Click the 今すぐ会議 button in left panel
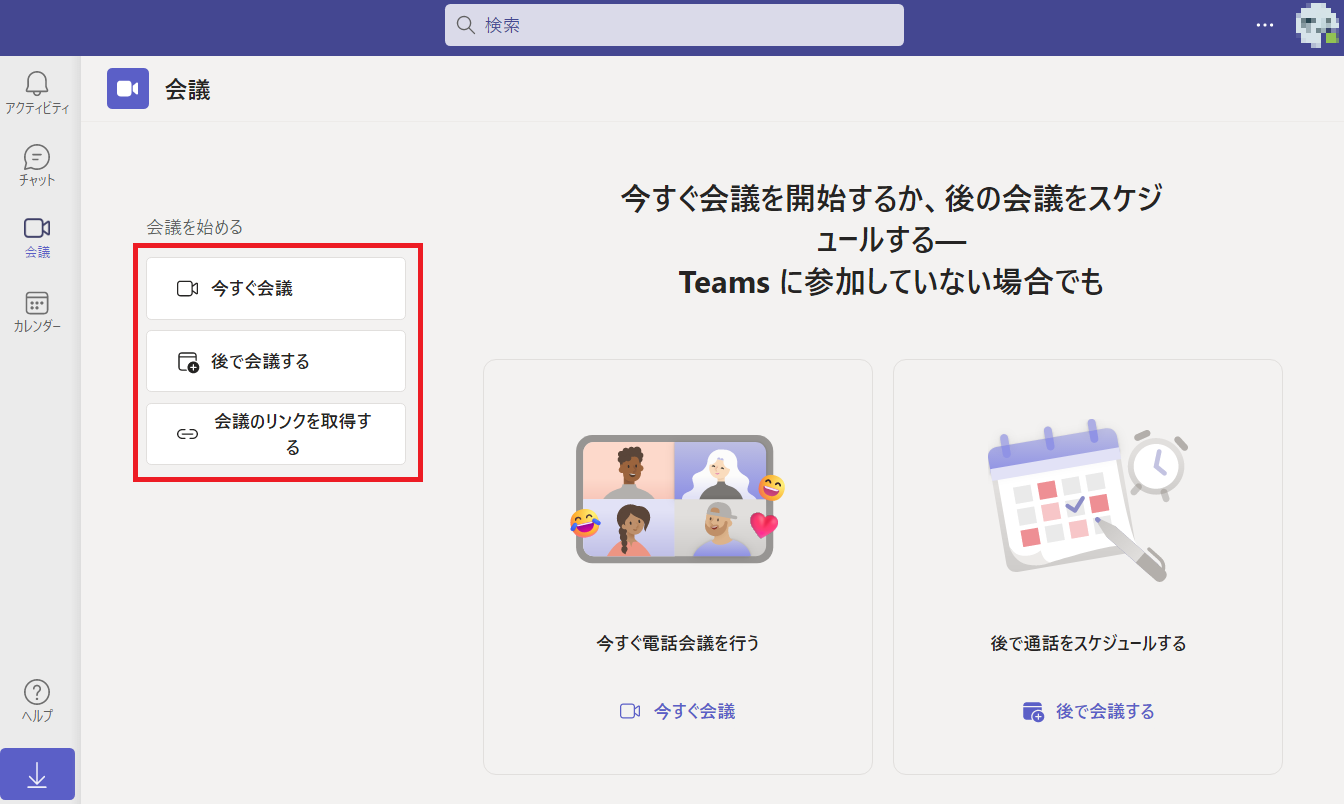Screen dimensions: 1344x804 coord(276,289)
